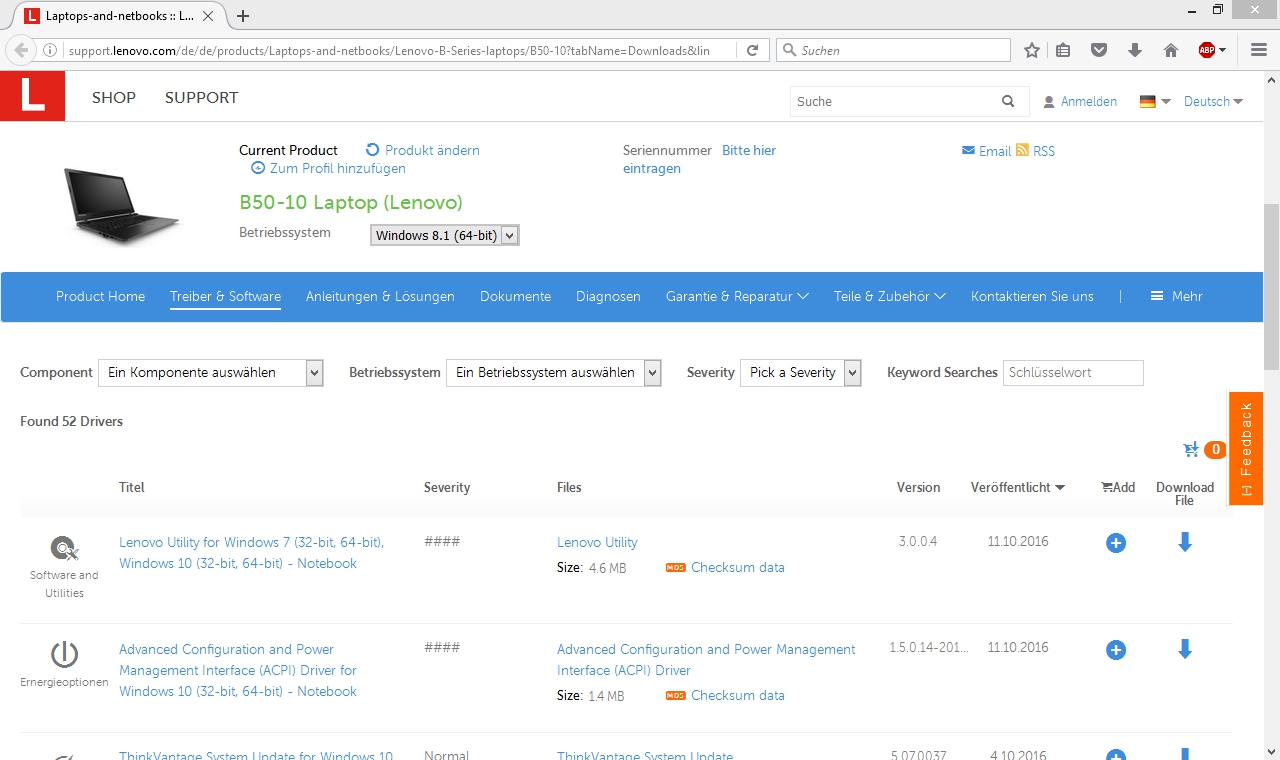Add ACPI Driver to download list
Screen dimensions: 1280x760
(x=1116, y=650)
